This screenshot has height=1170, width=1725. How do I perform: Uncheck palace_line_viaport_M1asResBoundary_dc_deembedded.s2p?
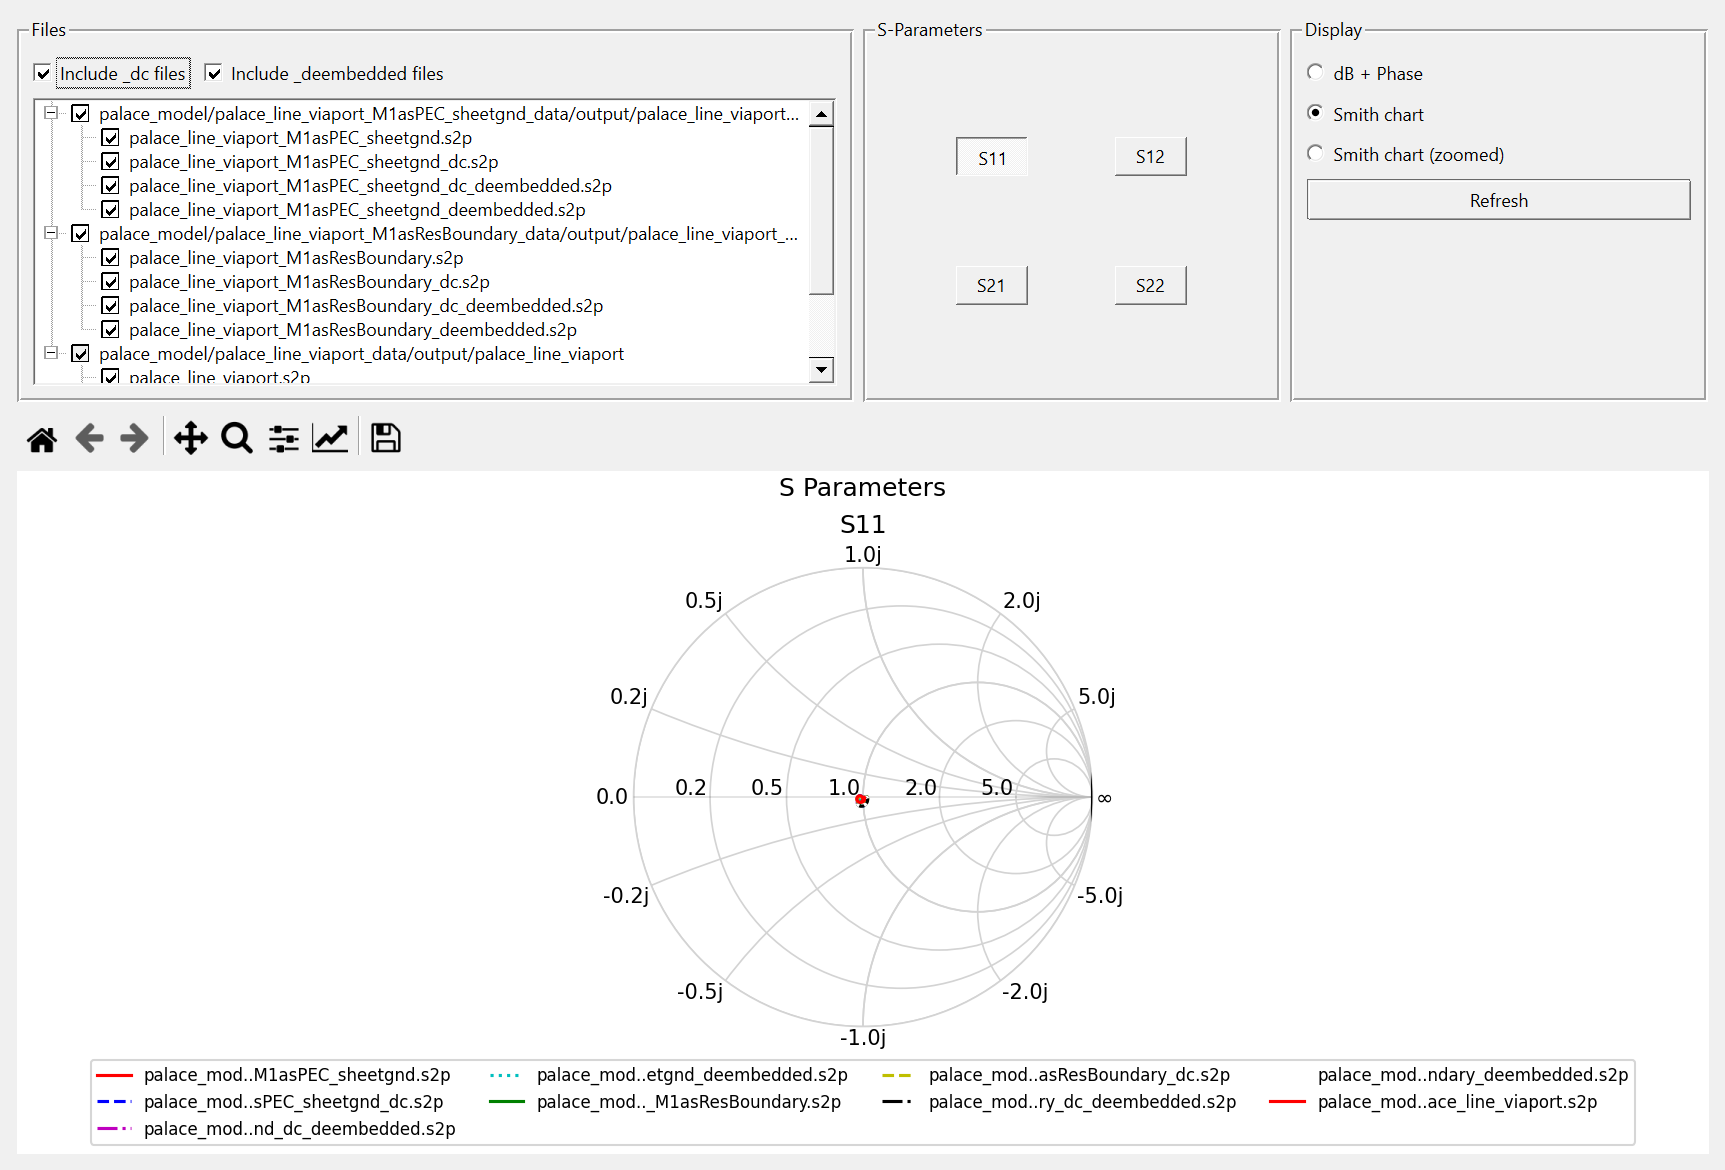click(x=111, y=306)
